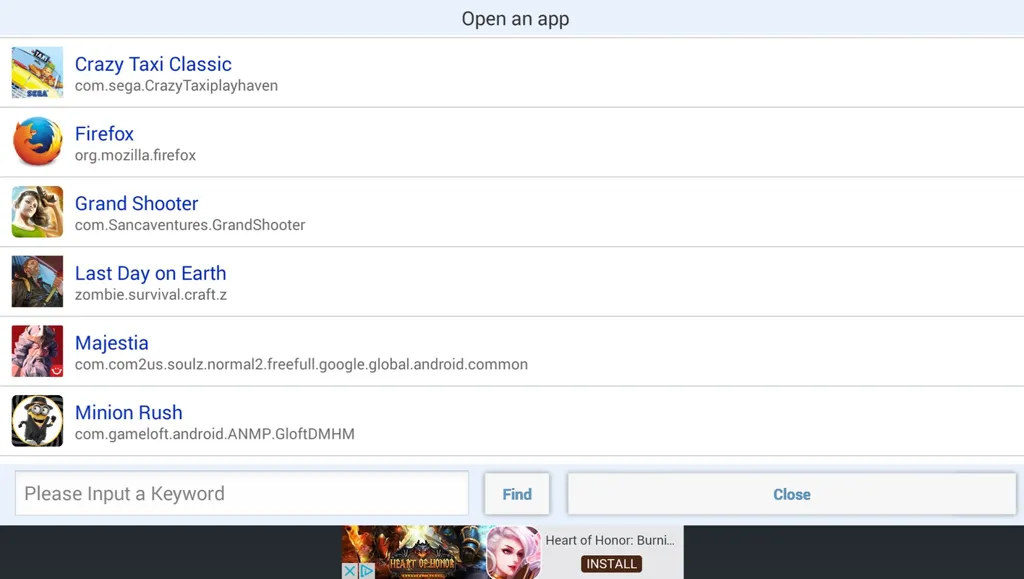Click package name zombie.survival.craft.z
Viewport: 1024px width, 579px height.
tap(151, 295)
